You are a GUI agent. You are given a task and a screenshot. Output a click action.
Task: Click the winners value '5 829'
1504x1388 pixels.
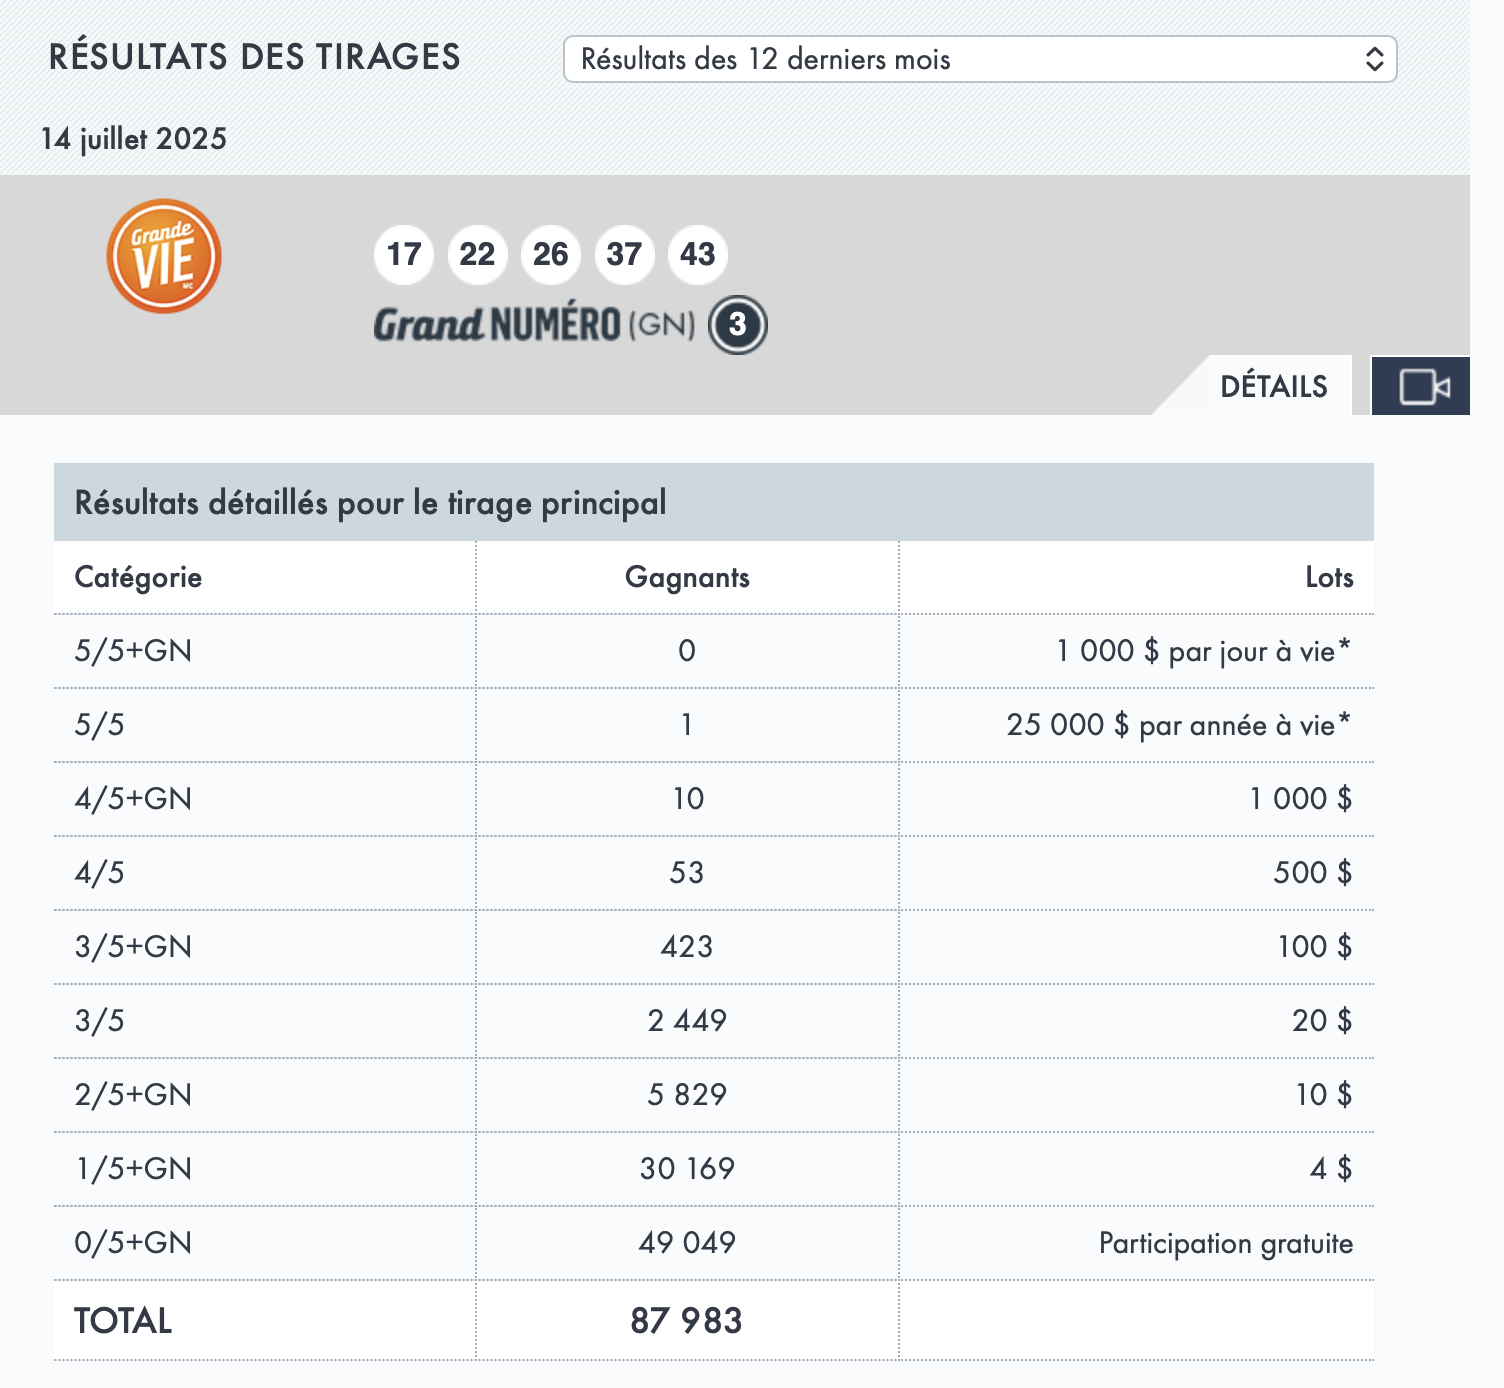click(687, 1095)
